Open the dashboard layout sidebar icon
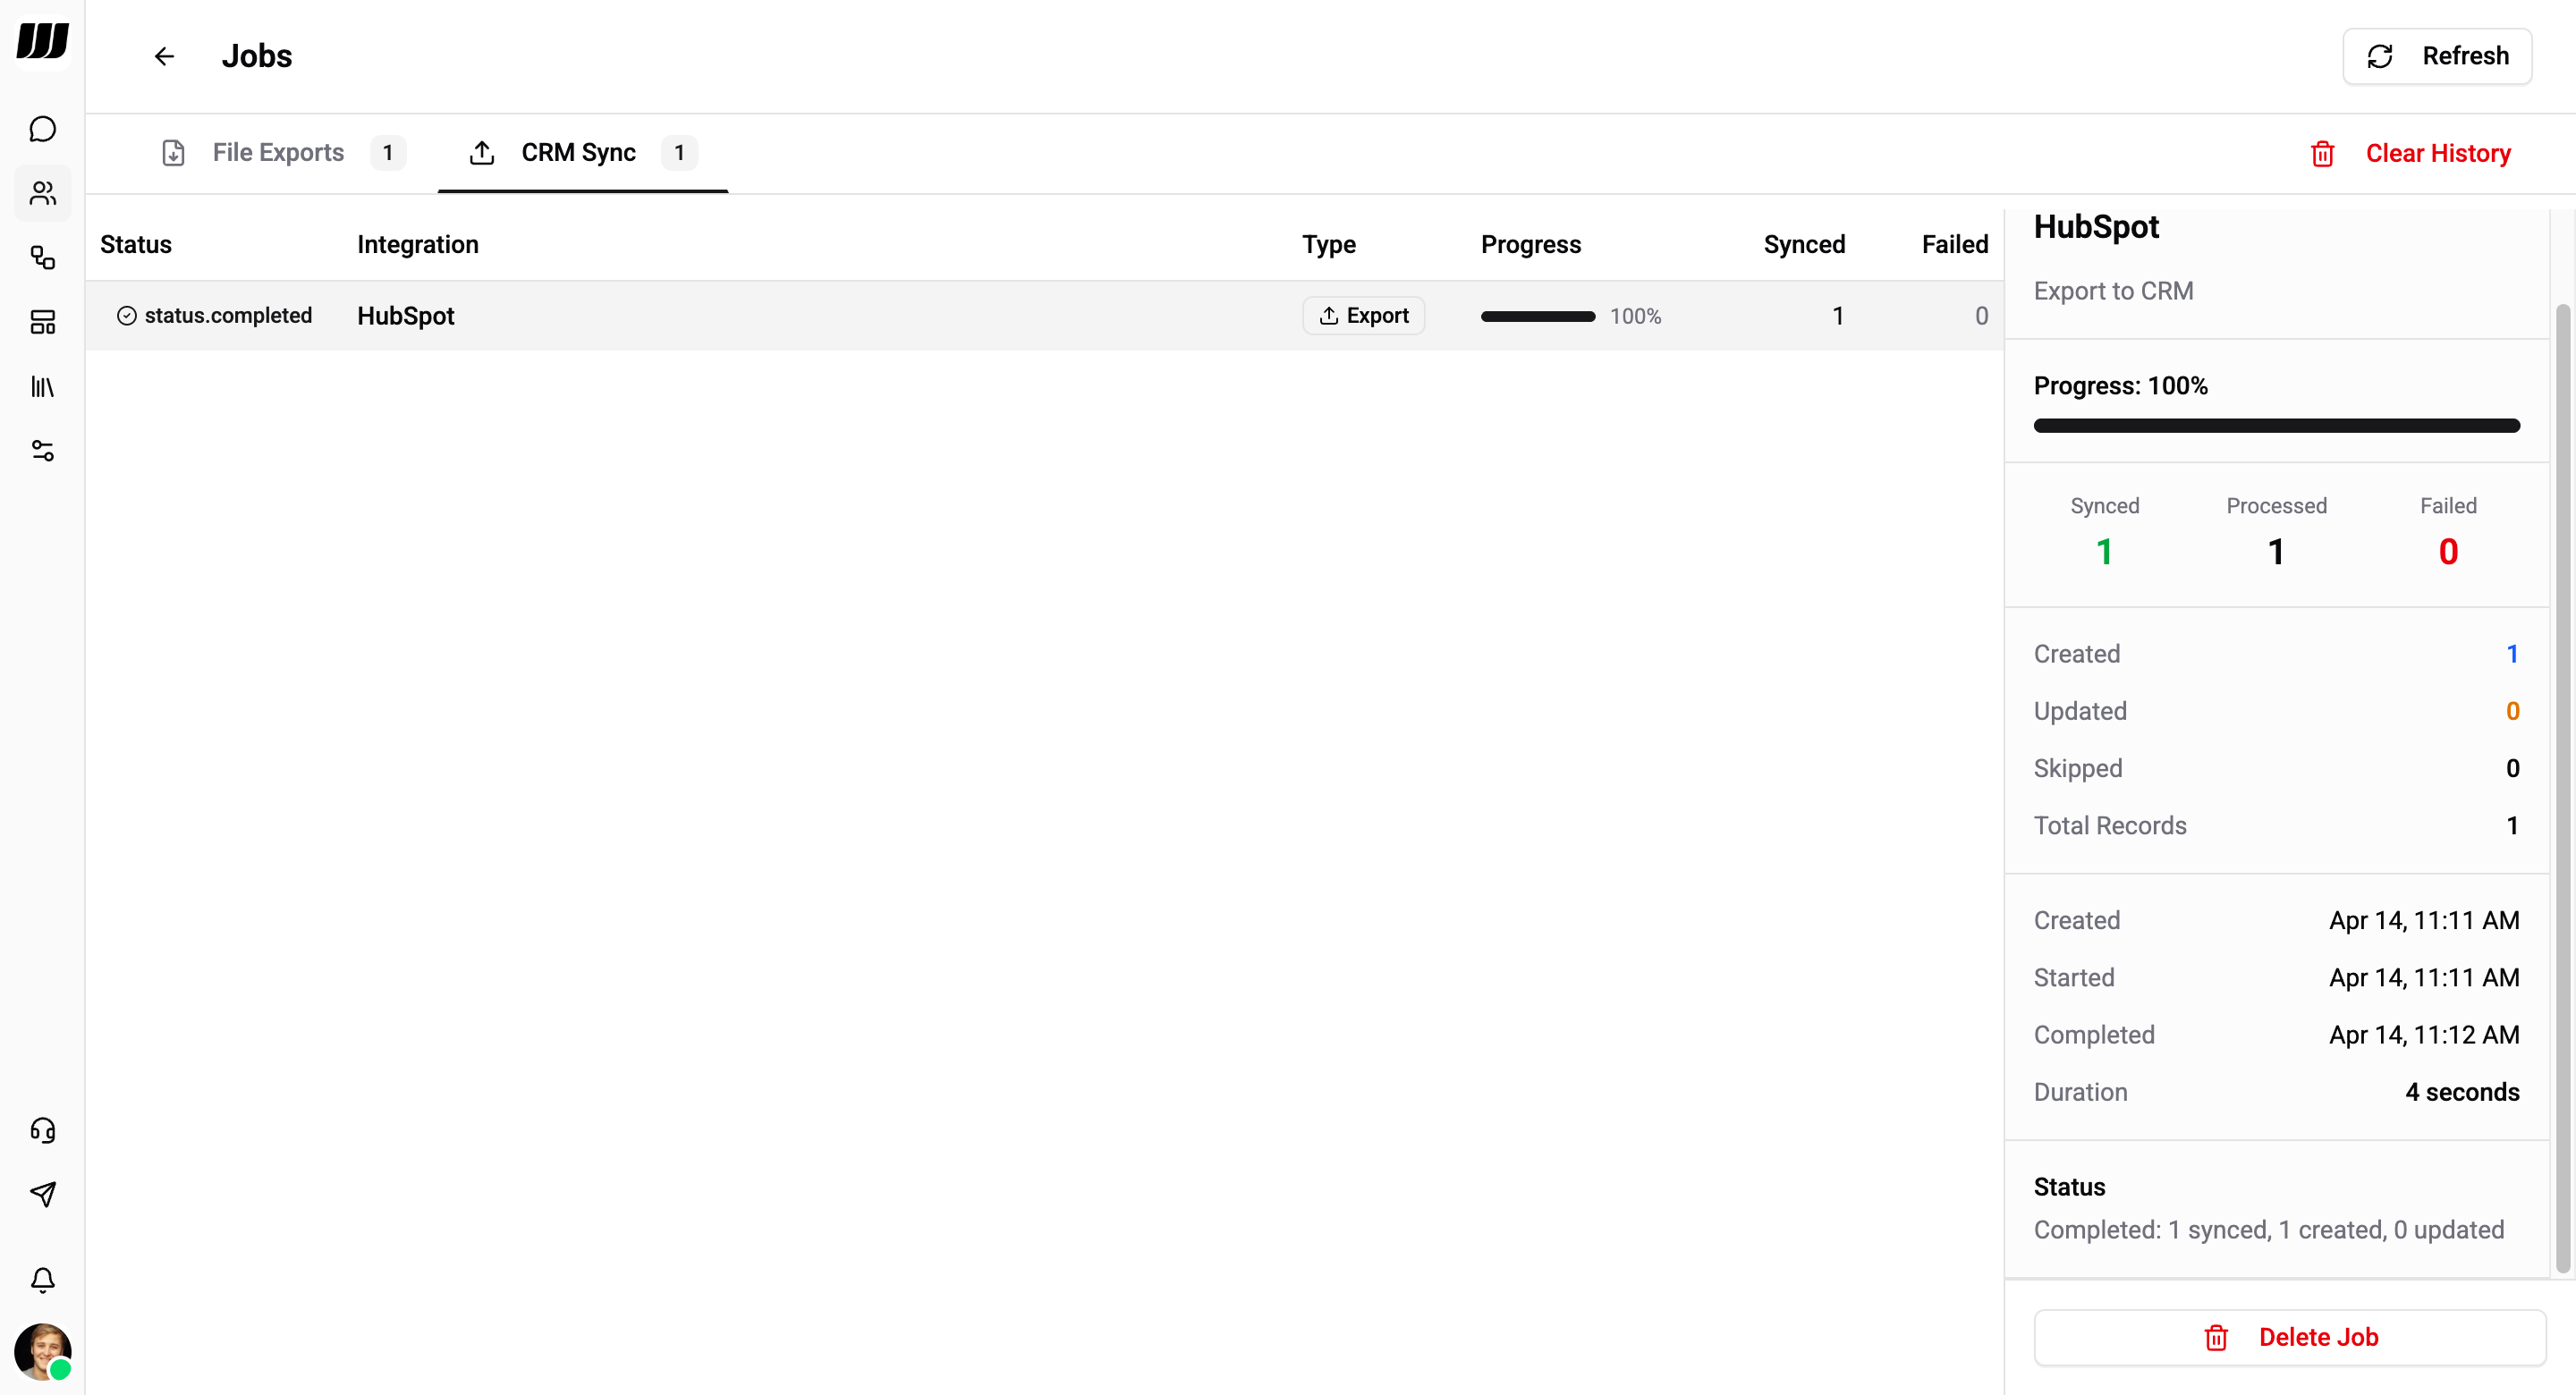The height and width of the screenshot is (1395, 2576). (42, 322)
